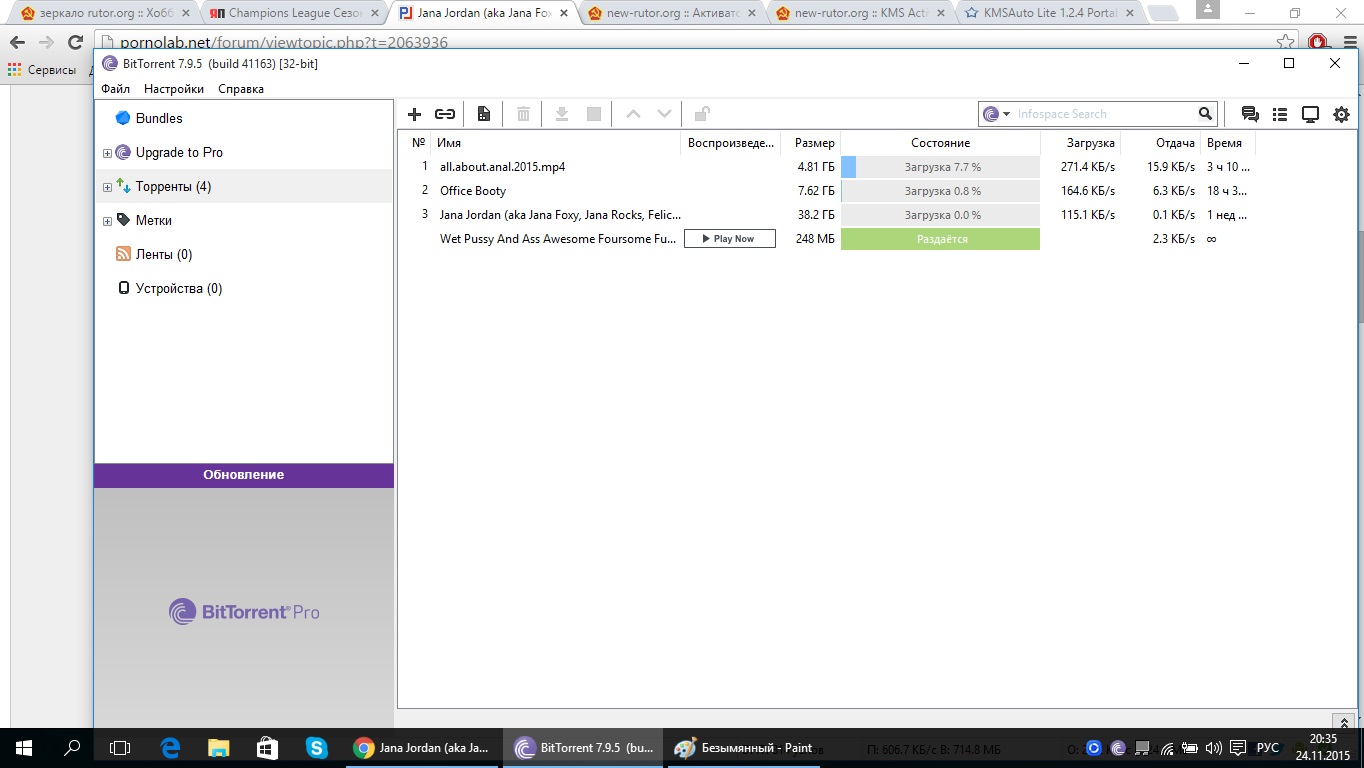Click the Infospace Search input field
The image size is (1364, 768).
pyautogui.click(x=1105, y=114)
